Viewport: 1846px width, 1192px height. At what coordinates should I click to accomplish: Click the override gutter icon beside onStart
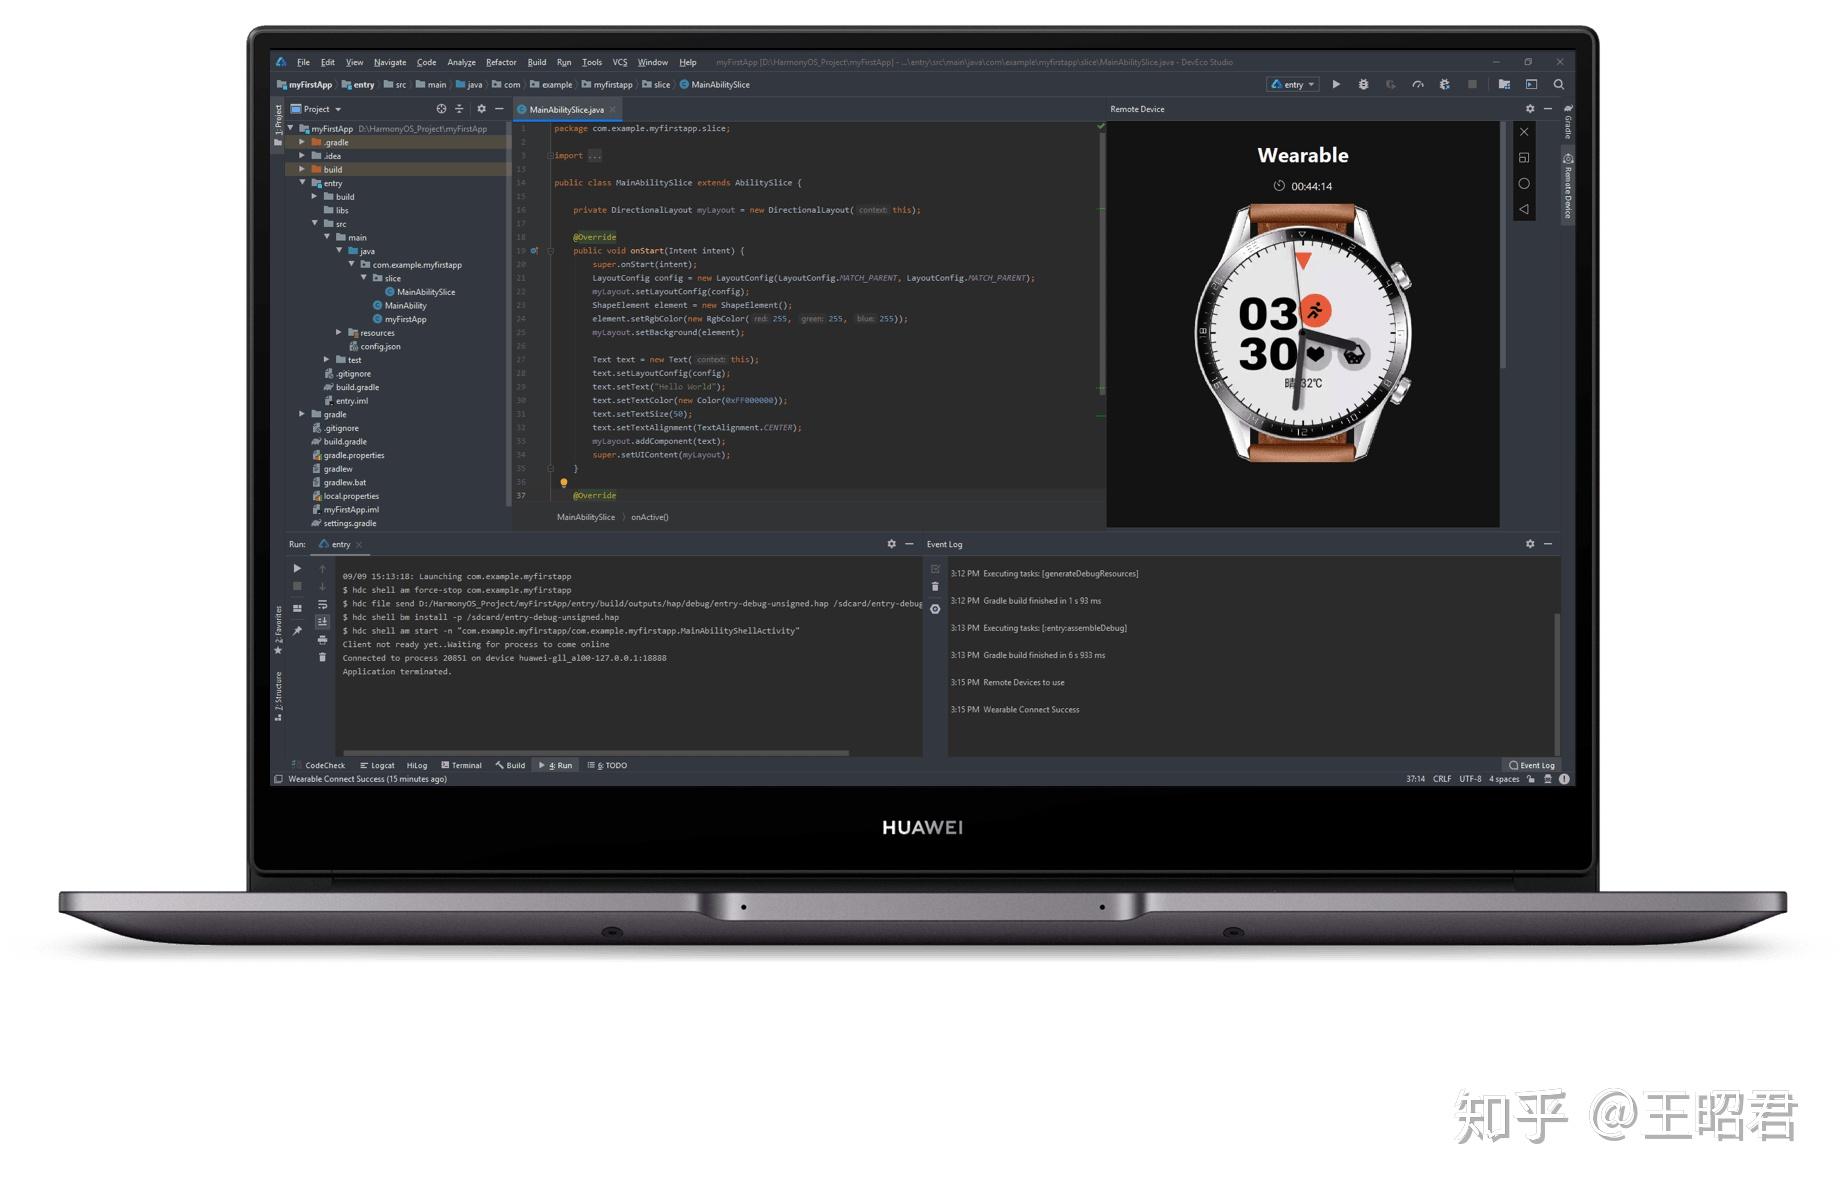point(534,251)
